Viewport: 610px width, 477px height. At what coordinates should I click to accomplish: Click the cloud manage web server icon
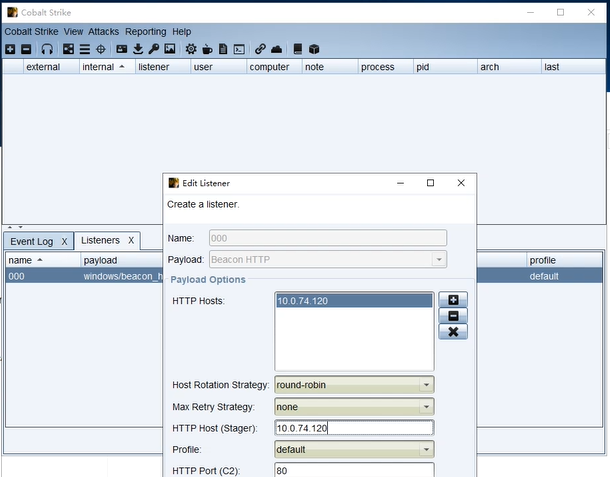pyautogui.click(x=276, y=49)
